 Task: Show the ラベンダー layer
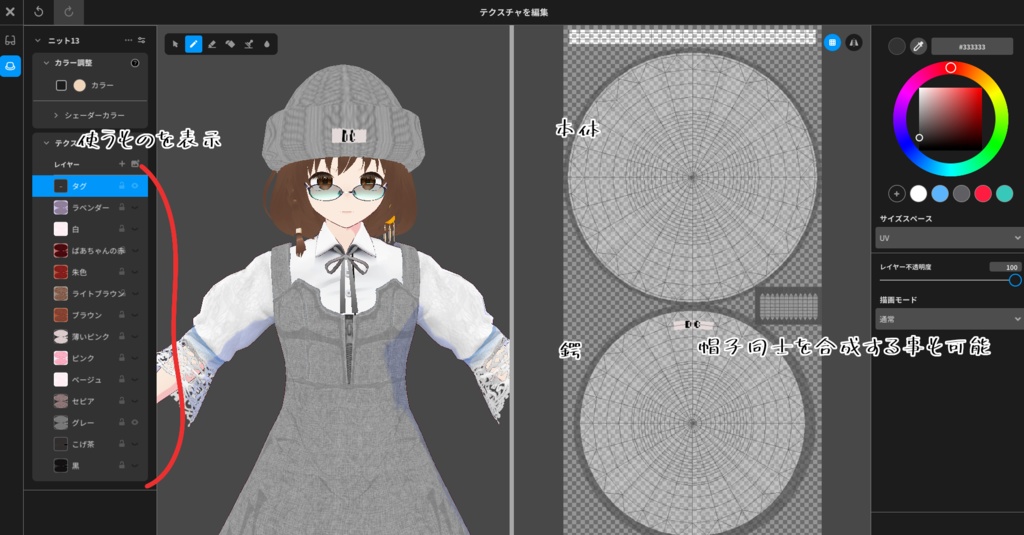[135, 208]
